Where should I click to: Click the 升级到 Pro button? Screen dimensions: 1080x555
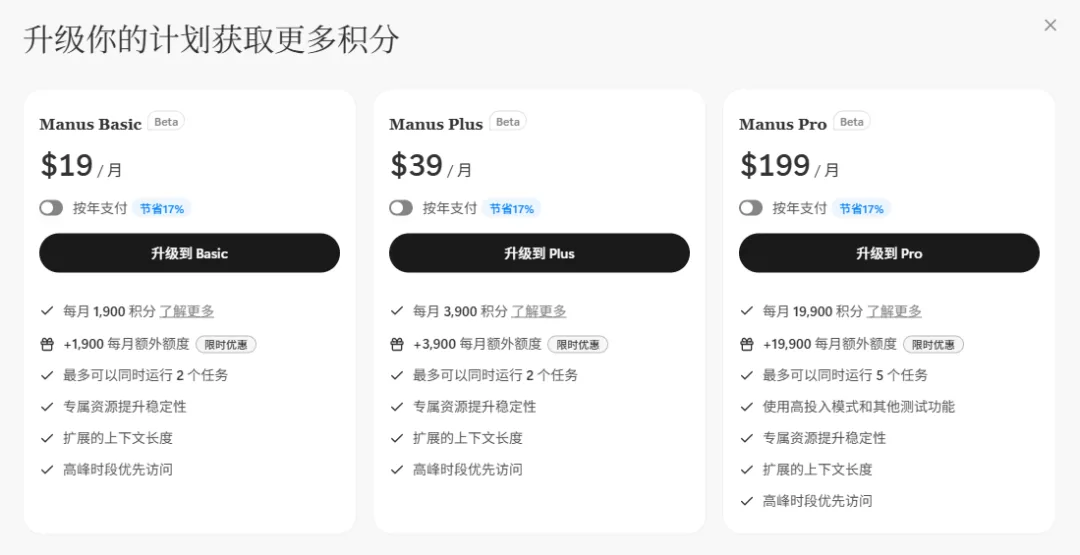[889, 253]
